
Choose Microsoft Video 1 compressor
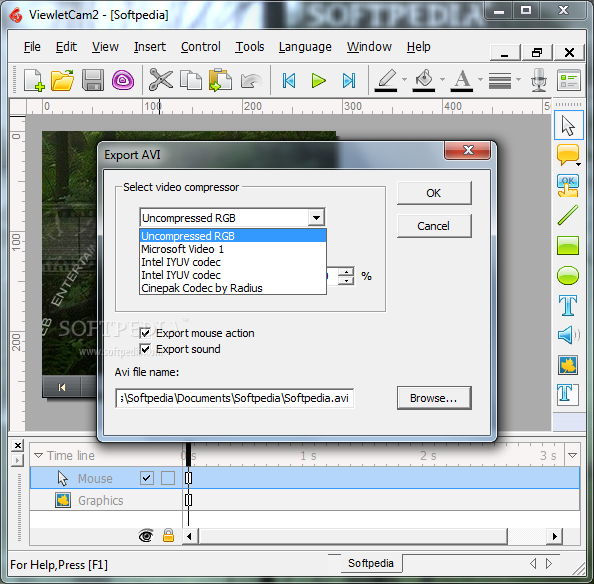pos(233,249)
